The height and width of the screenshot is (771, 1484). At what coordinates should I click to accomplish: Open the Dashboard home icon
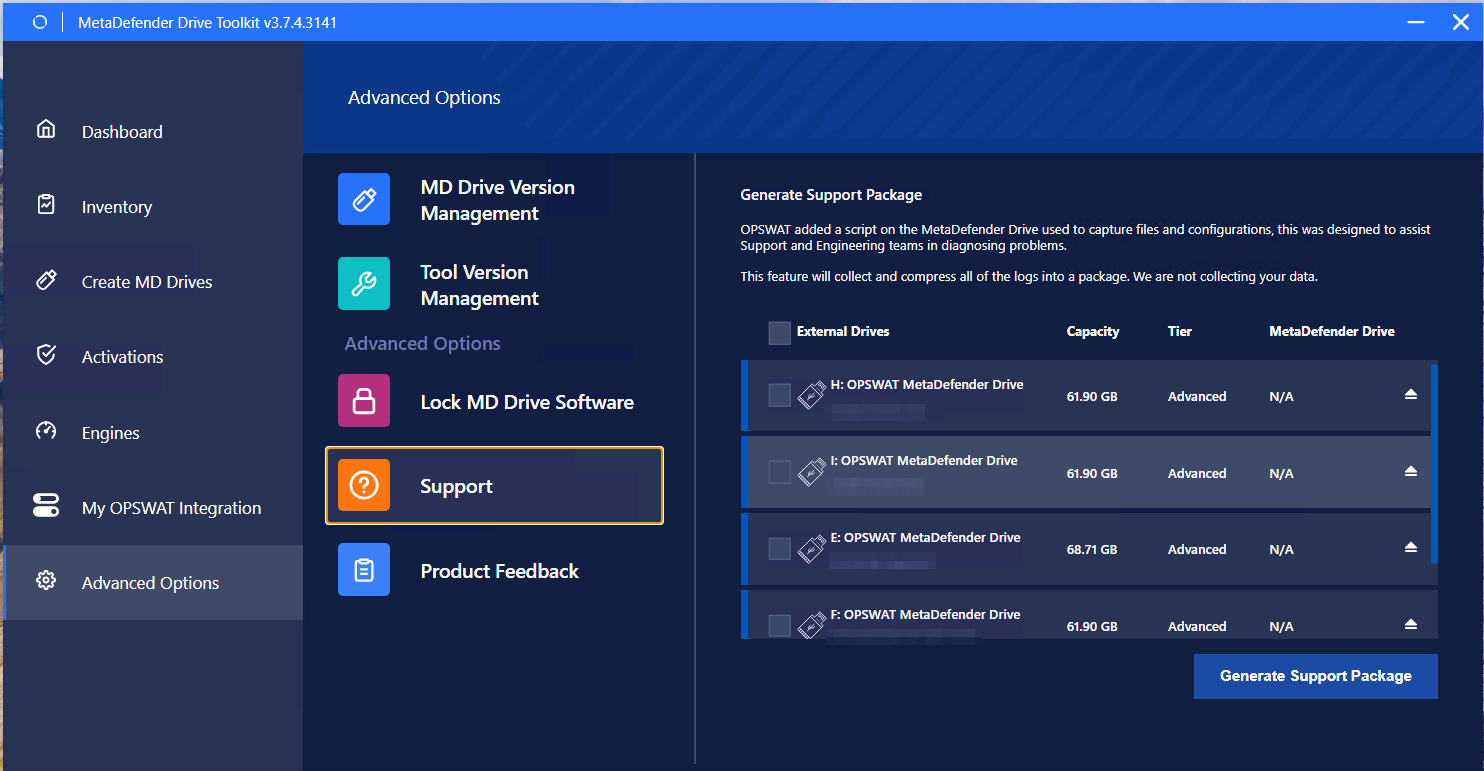(x=45, y=130)
